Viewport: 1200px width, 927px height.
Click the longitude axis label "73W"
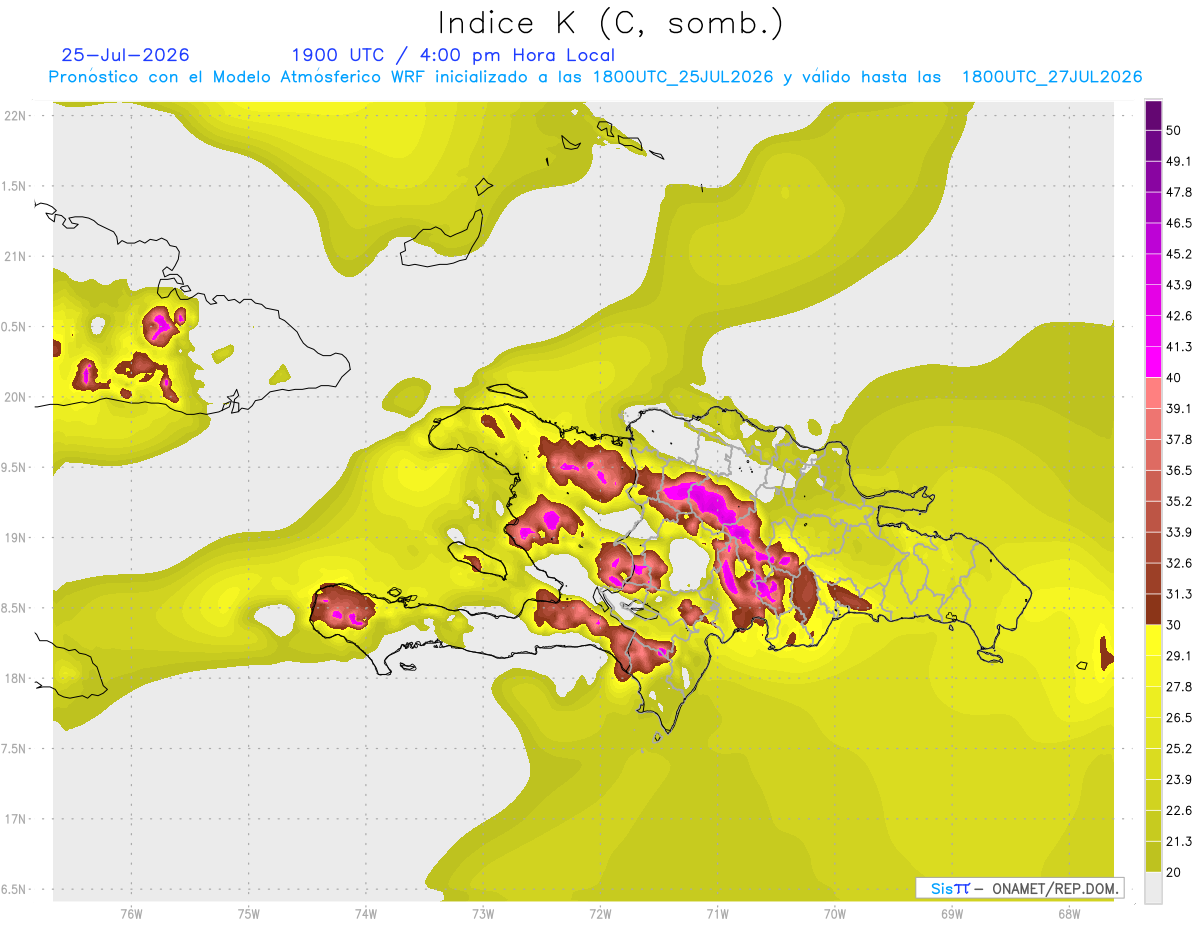point(483,914)
